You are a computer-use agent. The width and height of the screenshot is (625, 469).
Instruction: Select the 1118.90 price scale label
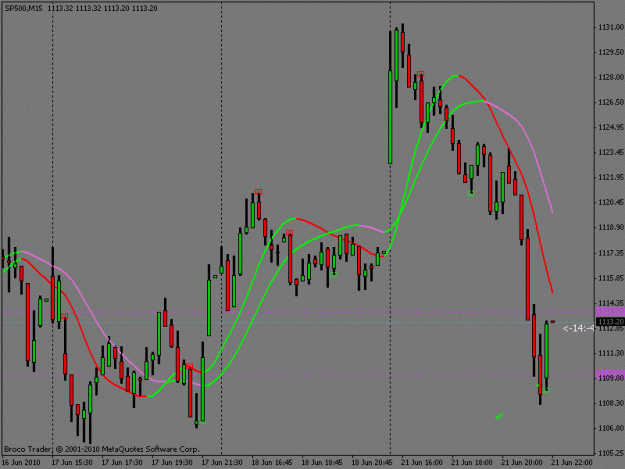[610, 228]
